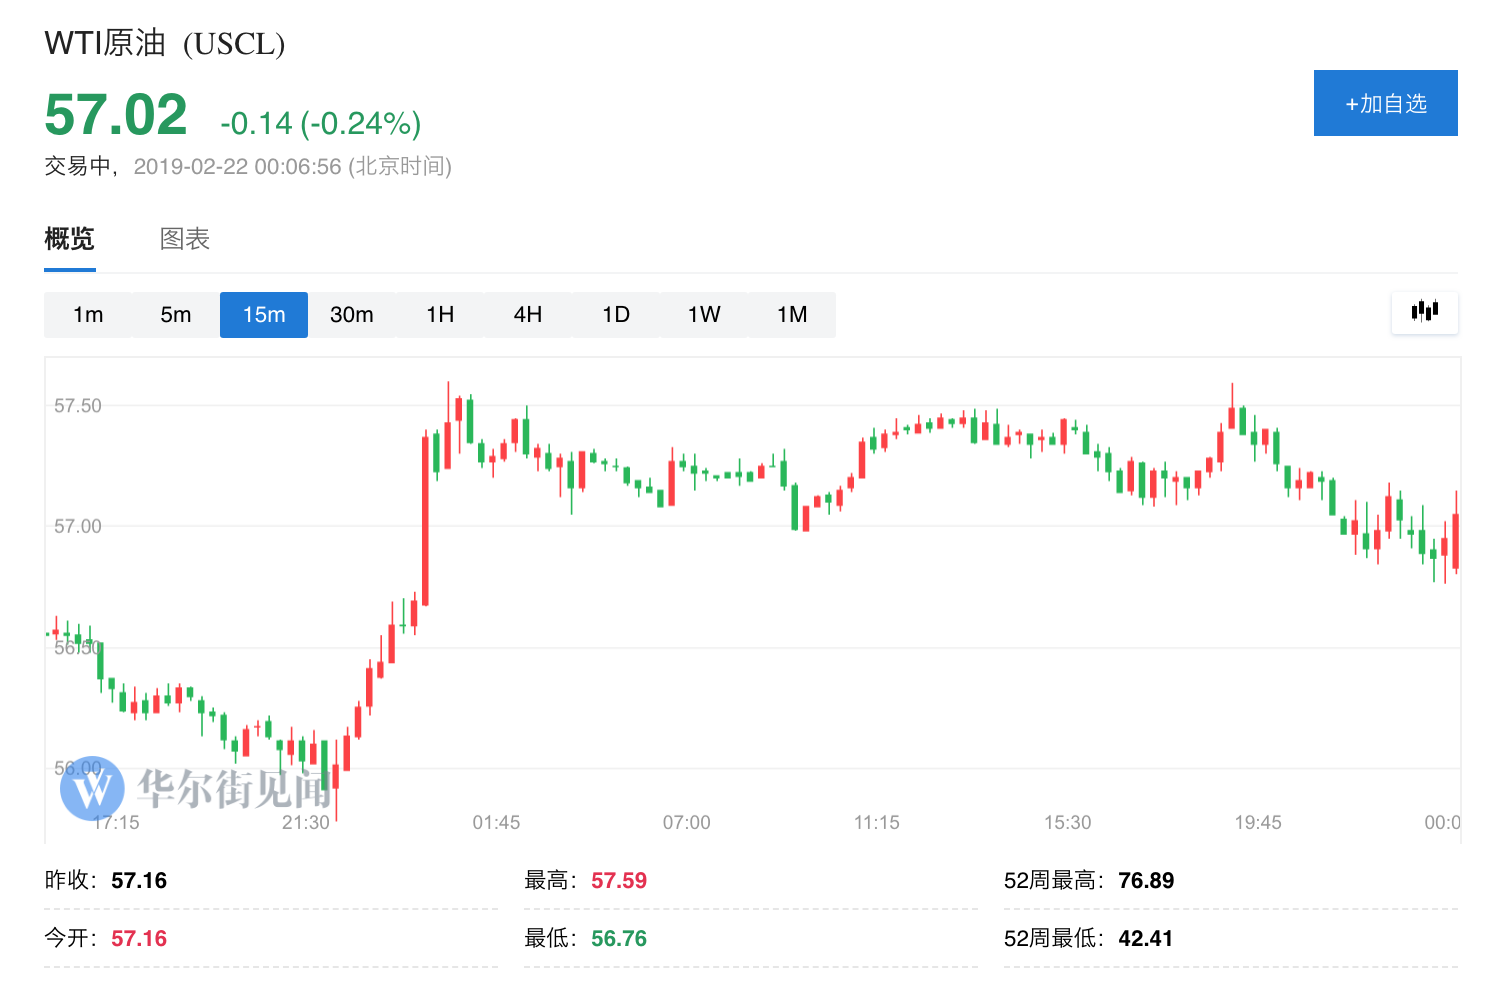The image size is (1492, 998).
Task: Show the 1M monthly chart
Action: point(792,315)
